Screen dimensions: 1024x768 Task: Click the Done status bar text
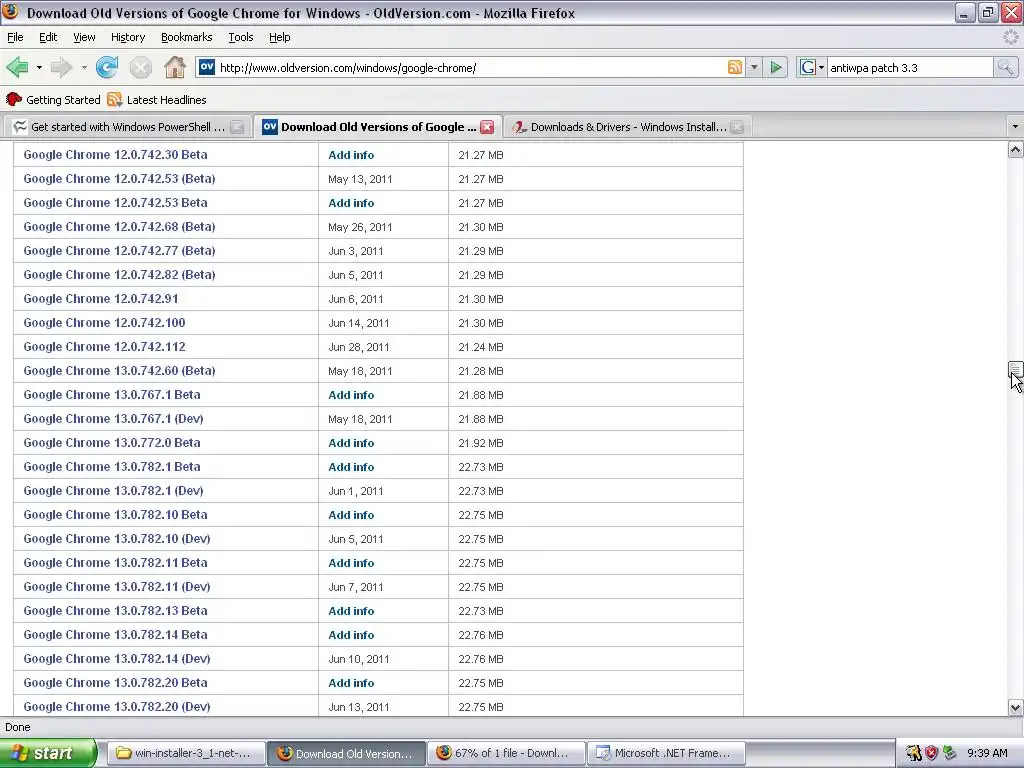(x=18, y=727)
